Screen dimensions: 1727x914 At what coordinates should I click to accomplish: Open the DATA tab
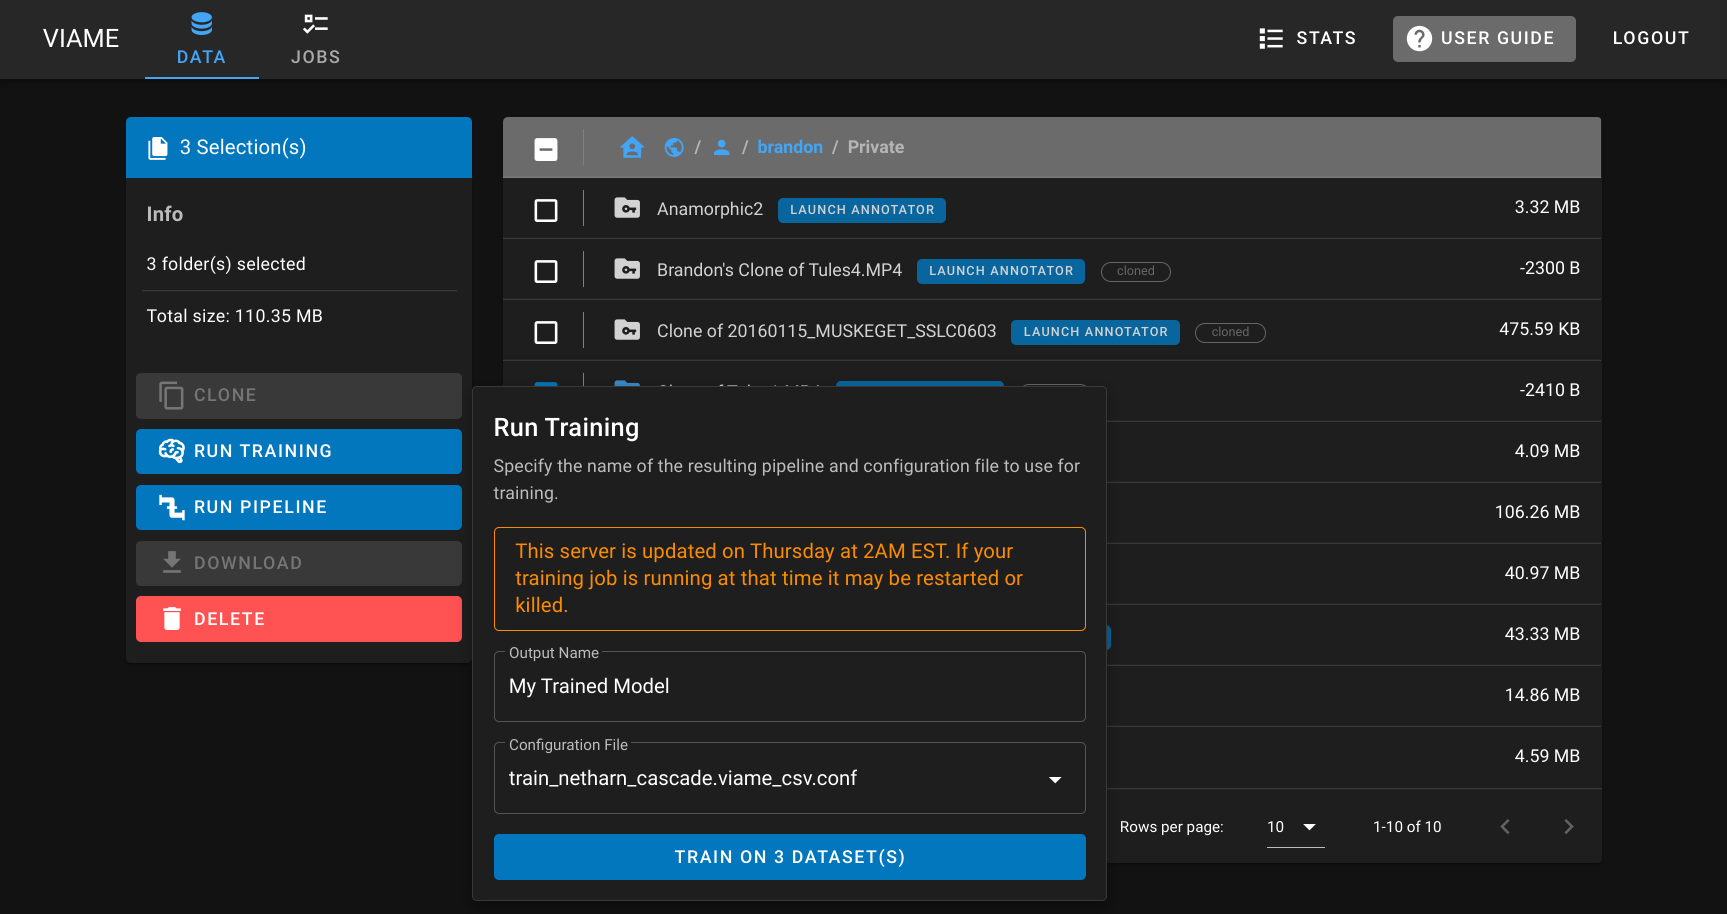201,39
